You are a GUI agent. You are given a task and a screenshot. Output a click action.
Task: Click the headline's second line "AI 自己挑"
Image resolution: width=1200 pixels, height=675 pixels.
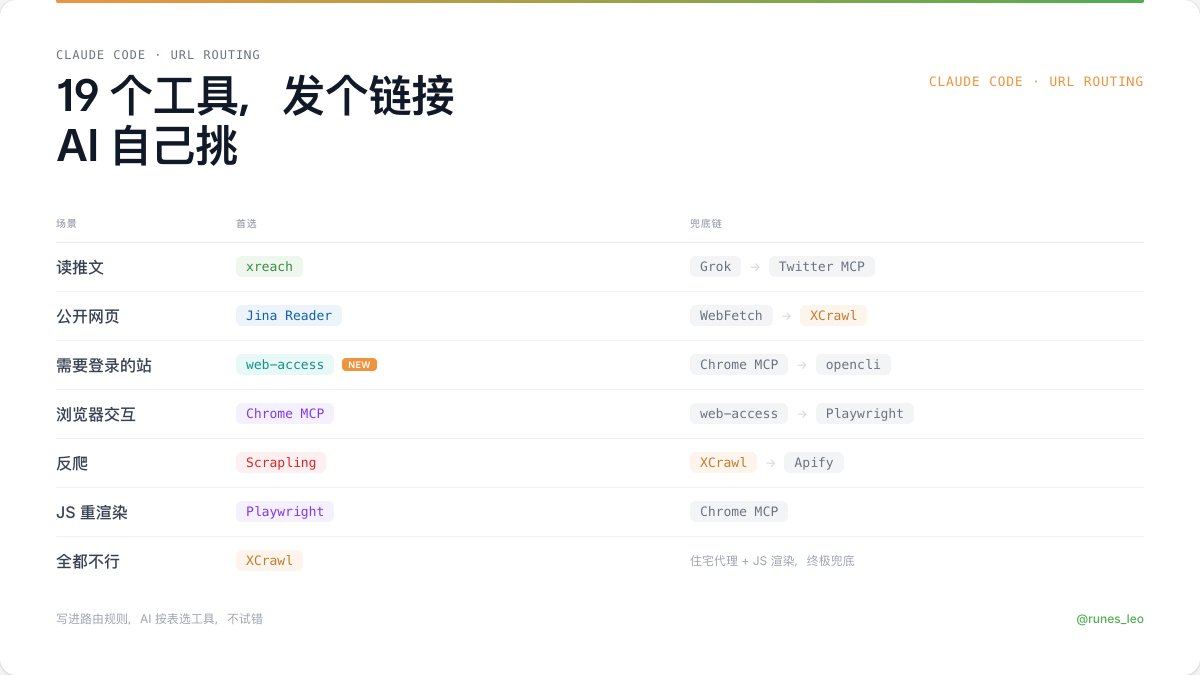click(x=147, y=148)
